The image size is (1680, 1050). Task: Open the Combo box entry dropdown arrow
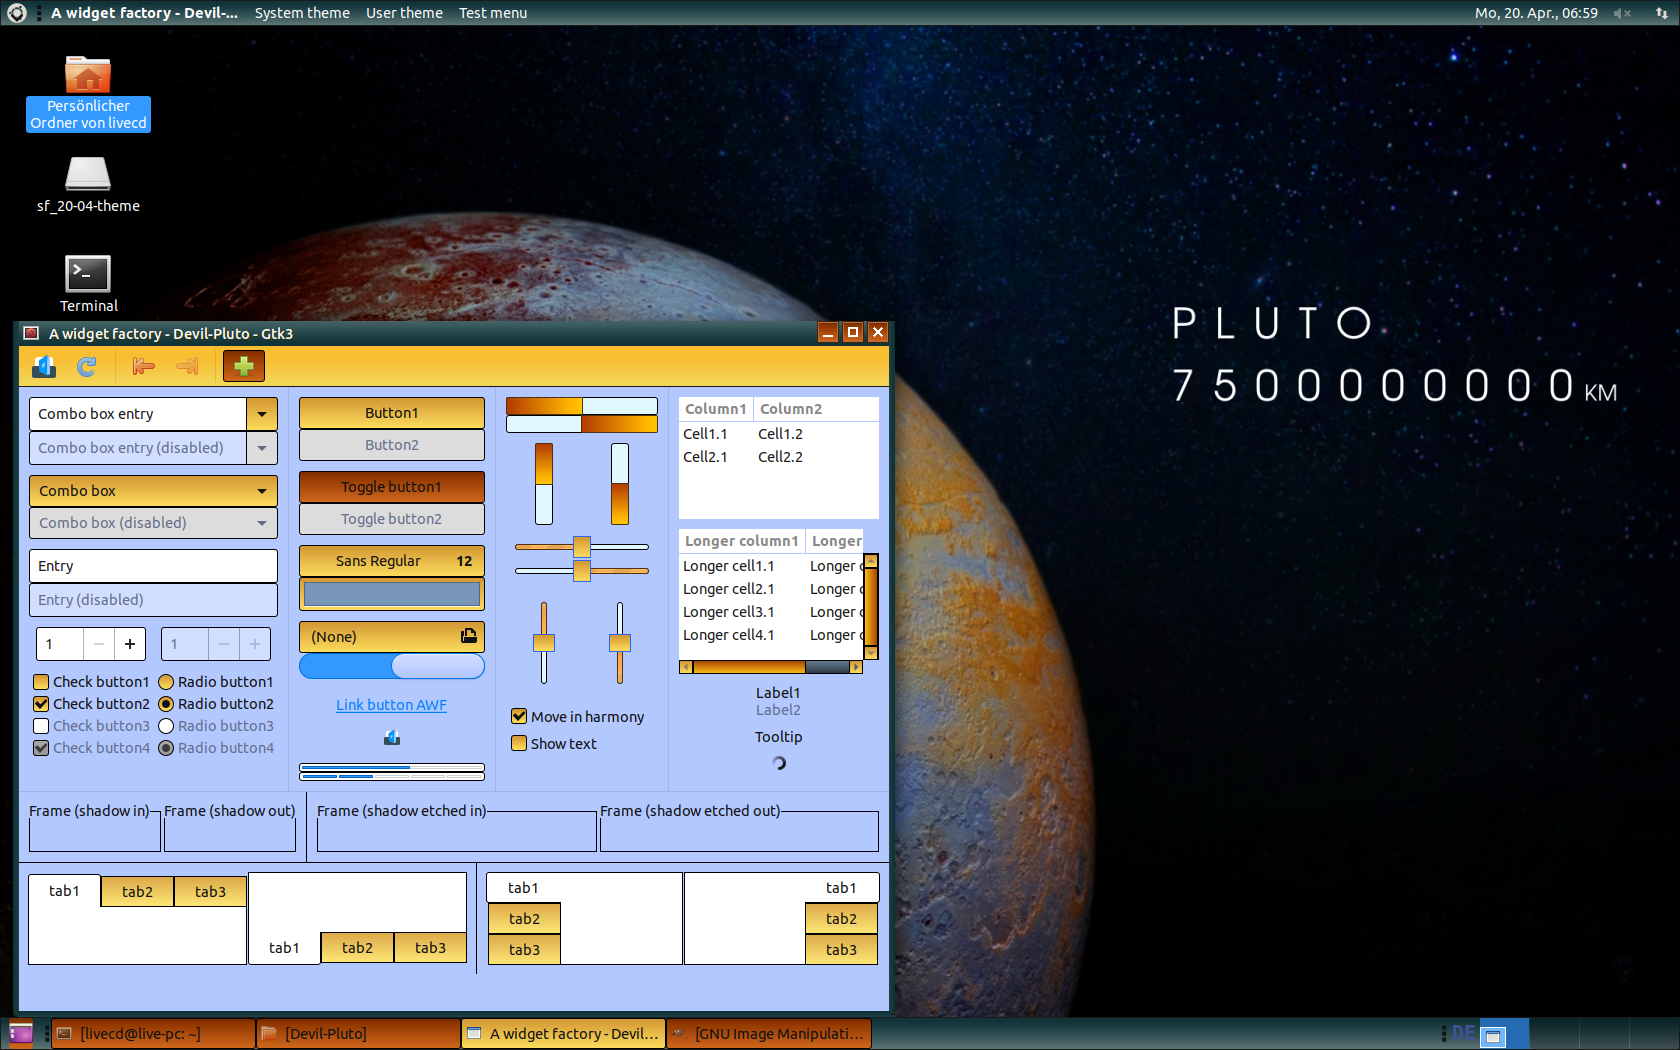tap(262, 414)
